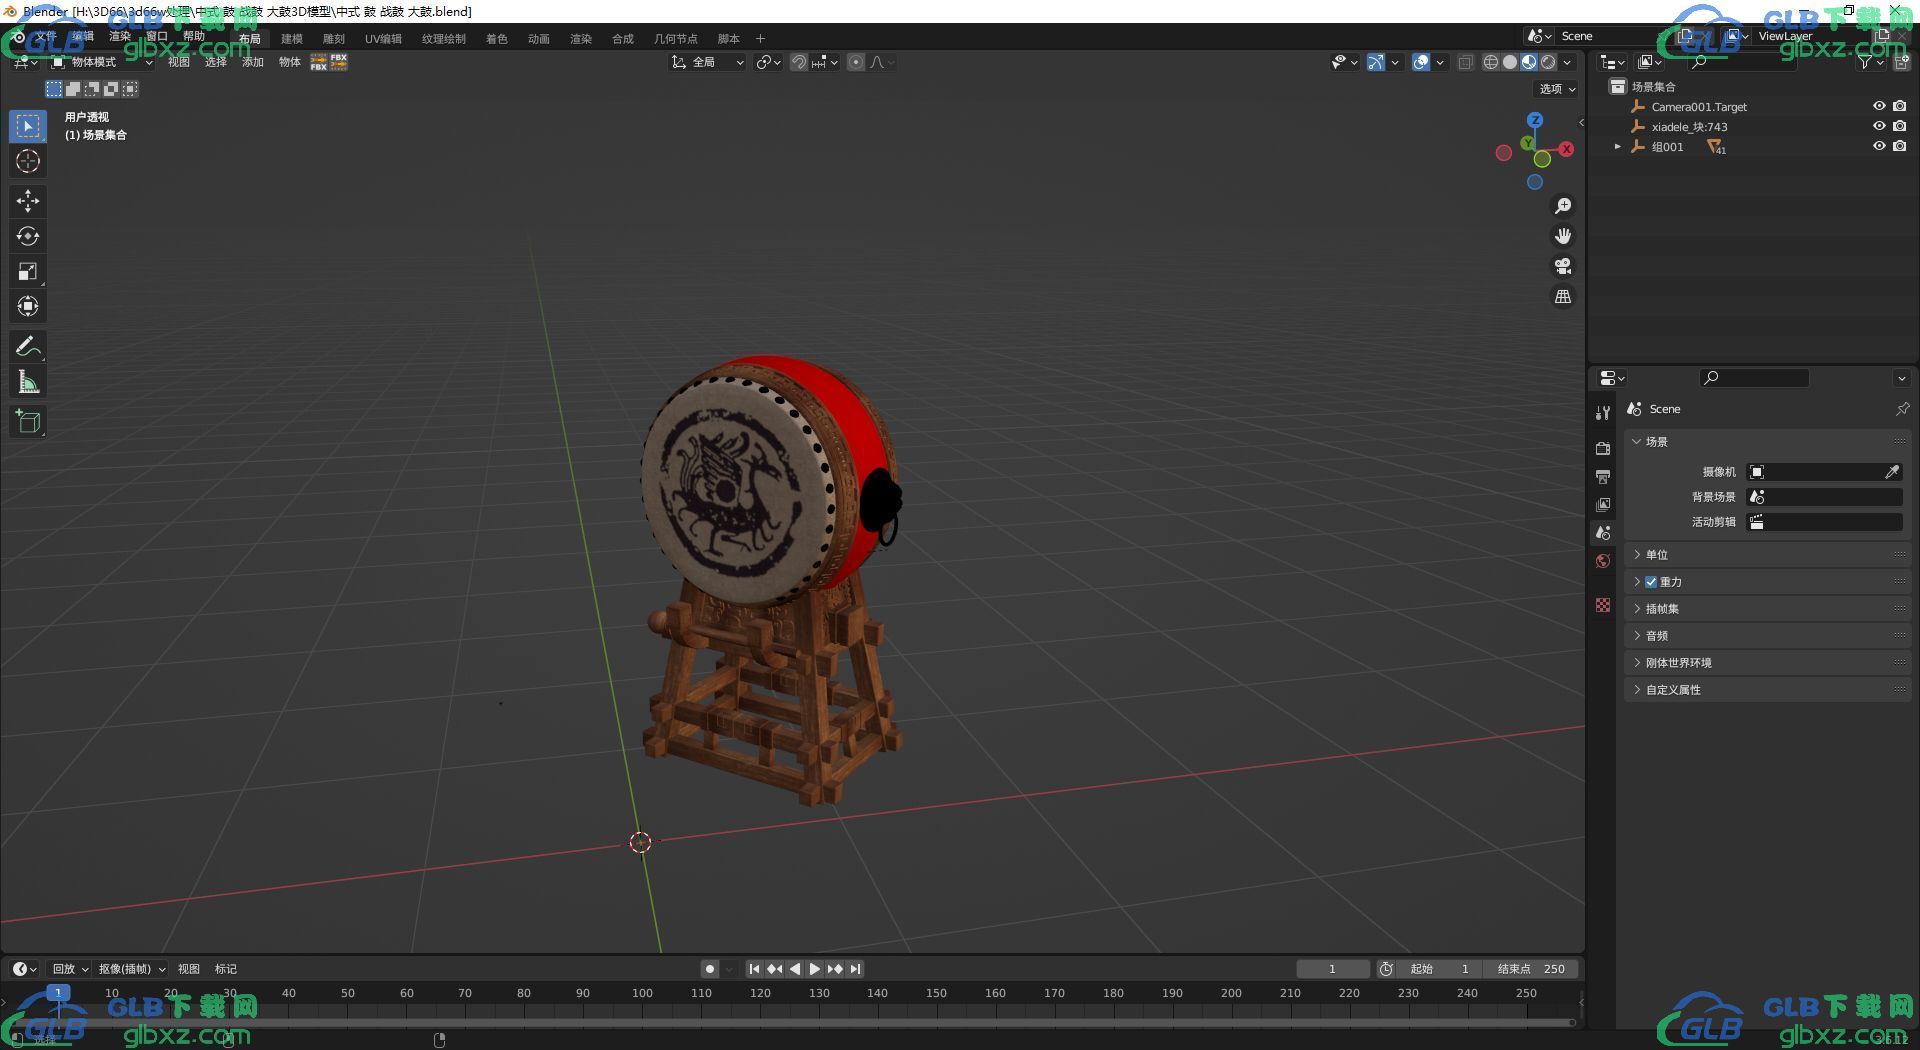Open the 物体模式 mode dropdown

pyautogui.click(x=102, y=62)
